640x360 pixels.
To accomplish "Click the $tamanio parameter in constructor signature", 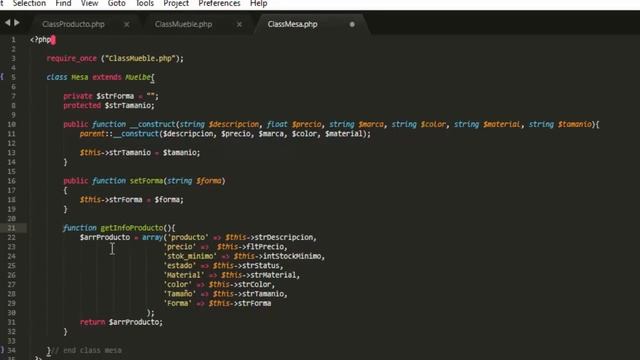I will click(574, 124).
